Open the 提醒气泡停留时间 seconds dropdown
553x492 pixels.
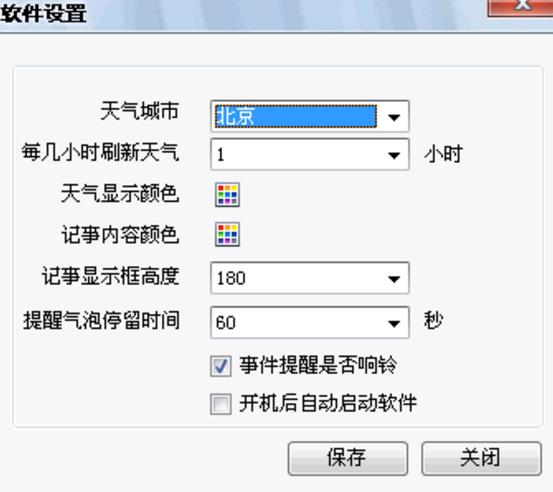[394, 323]
